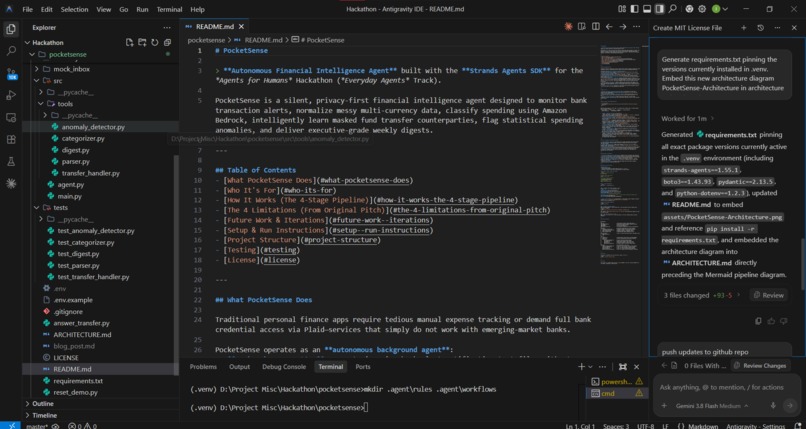The width and height of the screenshot is (806, 429).
Task: Close the README.md editor tab
Action: pyautogui.click(x=242, y=26)
